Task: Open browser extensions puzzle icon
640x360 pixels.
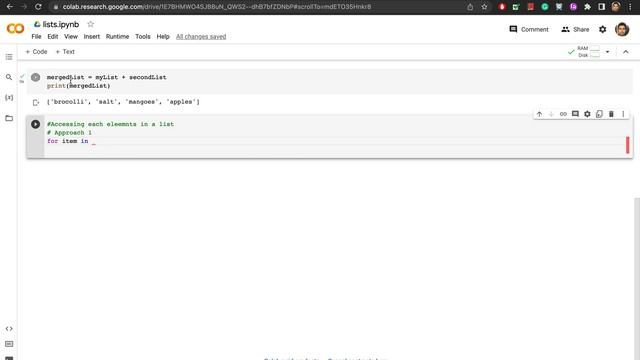Action: point(587,7)
